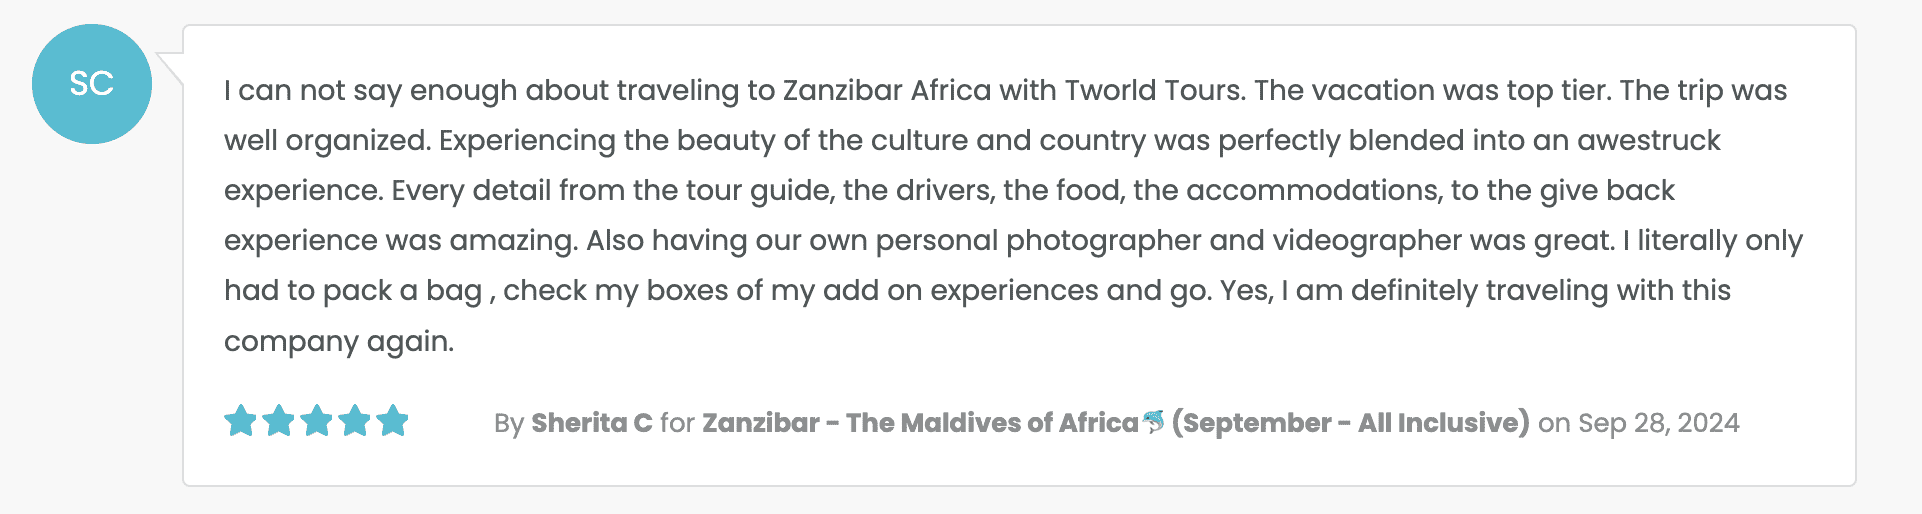Click the SC reviewer avatar circle
The width and height of the screenshot is (1922, 514).
pyautogui.click(x=91, y=84)
